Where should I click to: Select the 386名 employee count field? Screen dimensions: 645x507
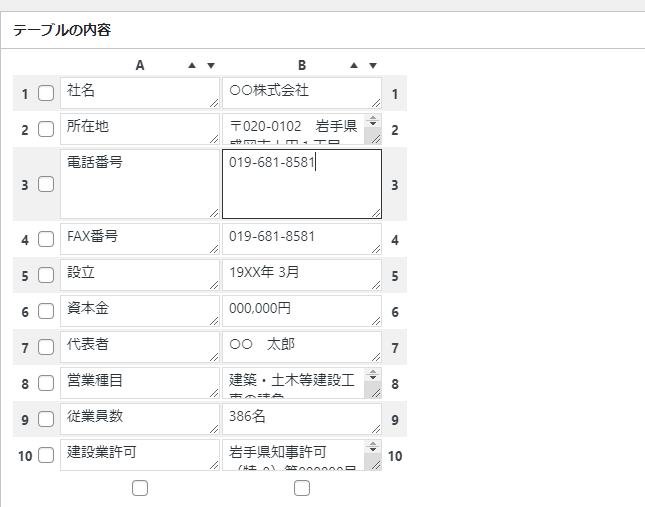coord(300,419)
